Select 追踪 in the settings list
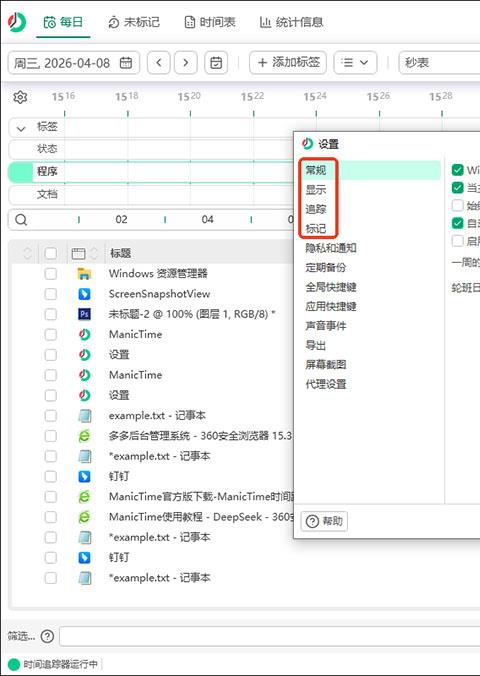 point(316,209)
